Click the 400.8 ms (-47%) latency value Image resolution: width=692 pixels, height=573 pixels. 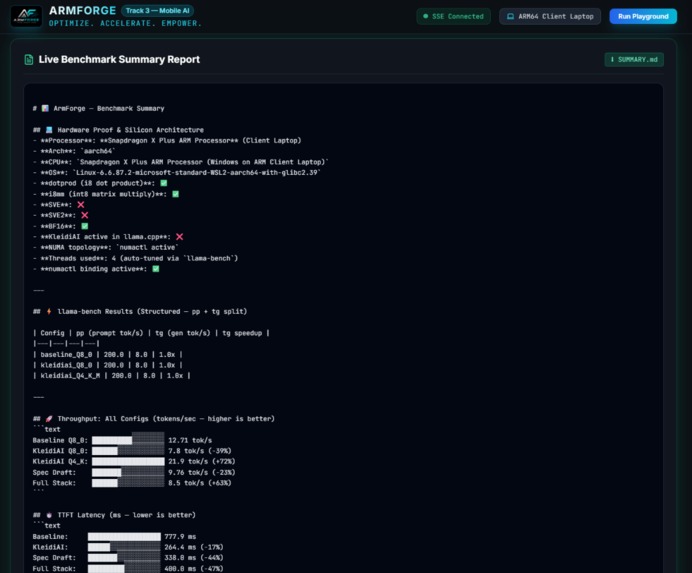pyautogui.click(x=194, y=569)
